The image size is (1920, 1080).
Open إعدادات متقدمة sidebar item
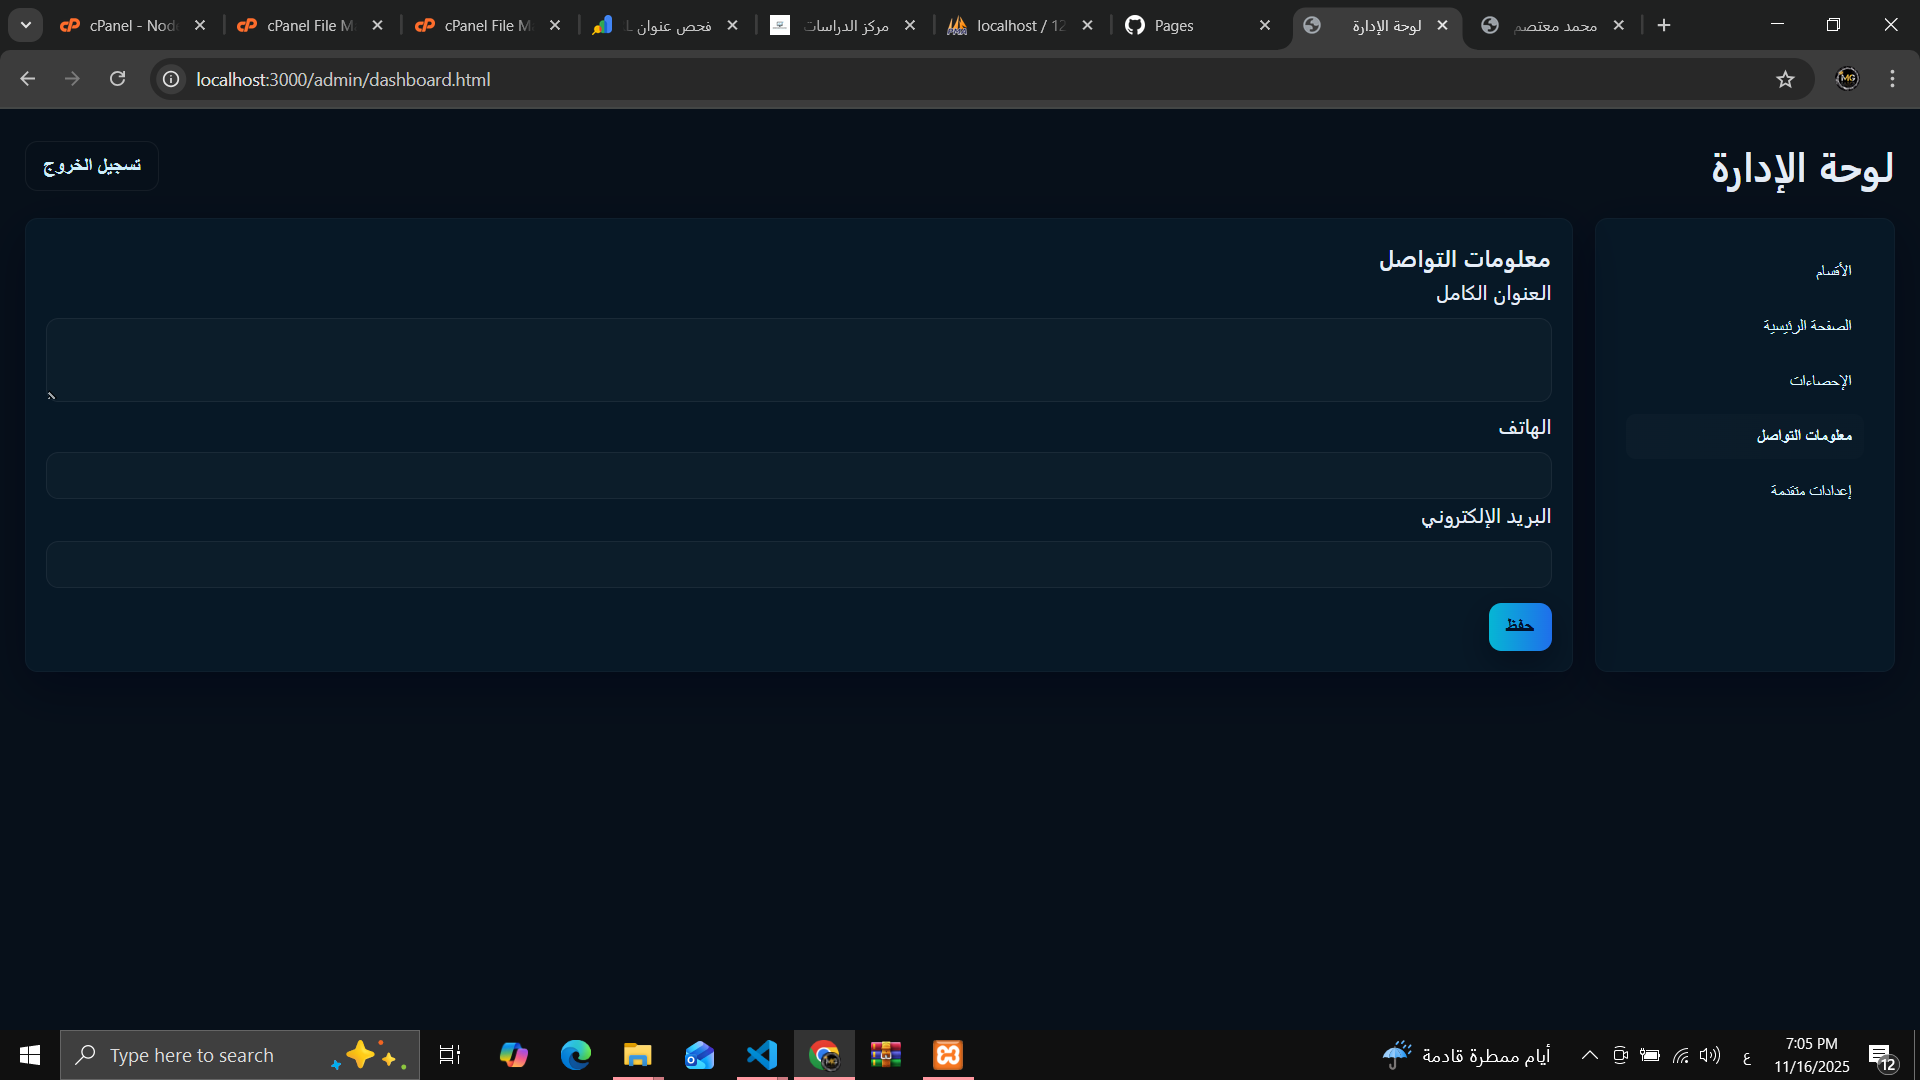pos(1810,491)
